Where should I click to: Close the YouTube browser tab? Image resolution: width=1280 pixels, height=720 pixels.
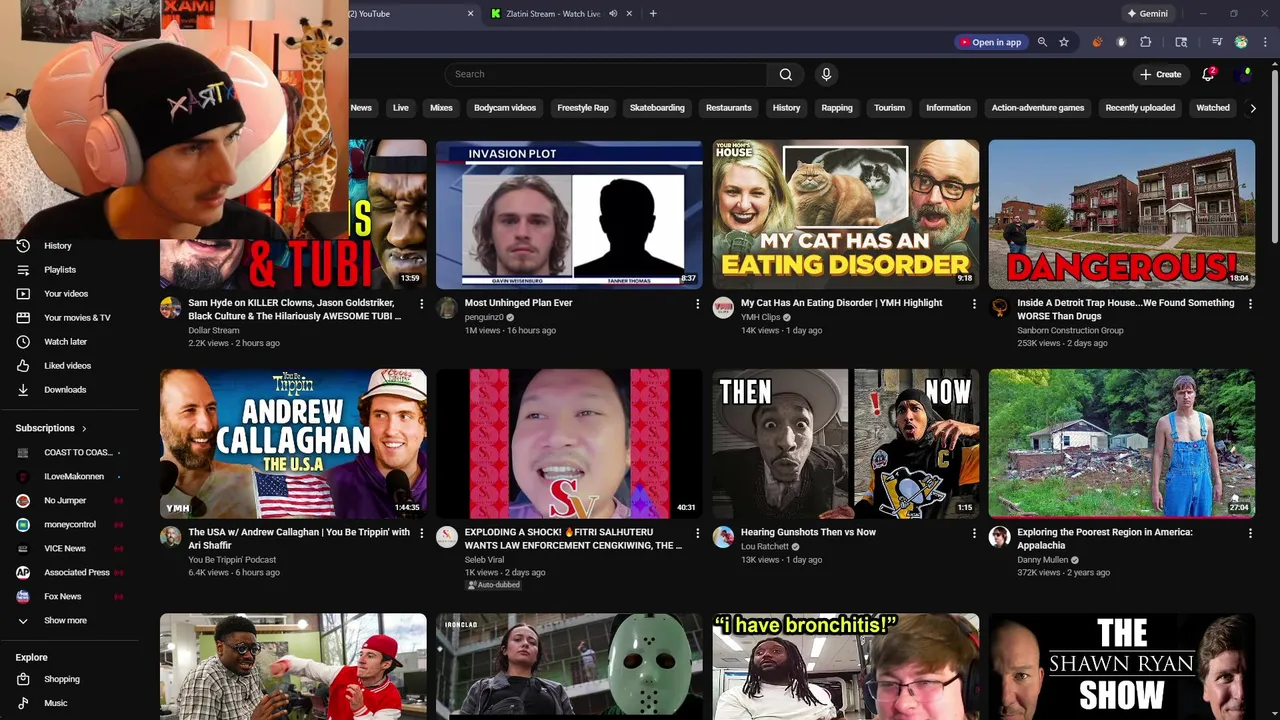tap(471, 14)
